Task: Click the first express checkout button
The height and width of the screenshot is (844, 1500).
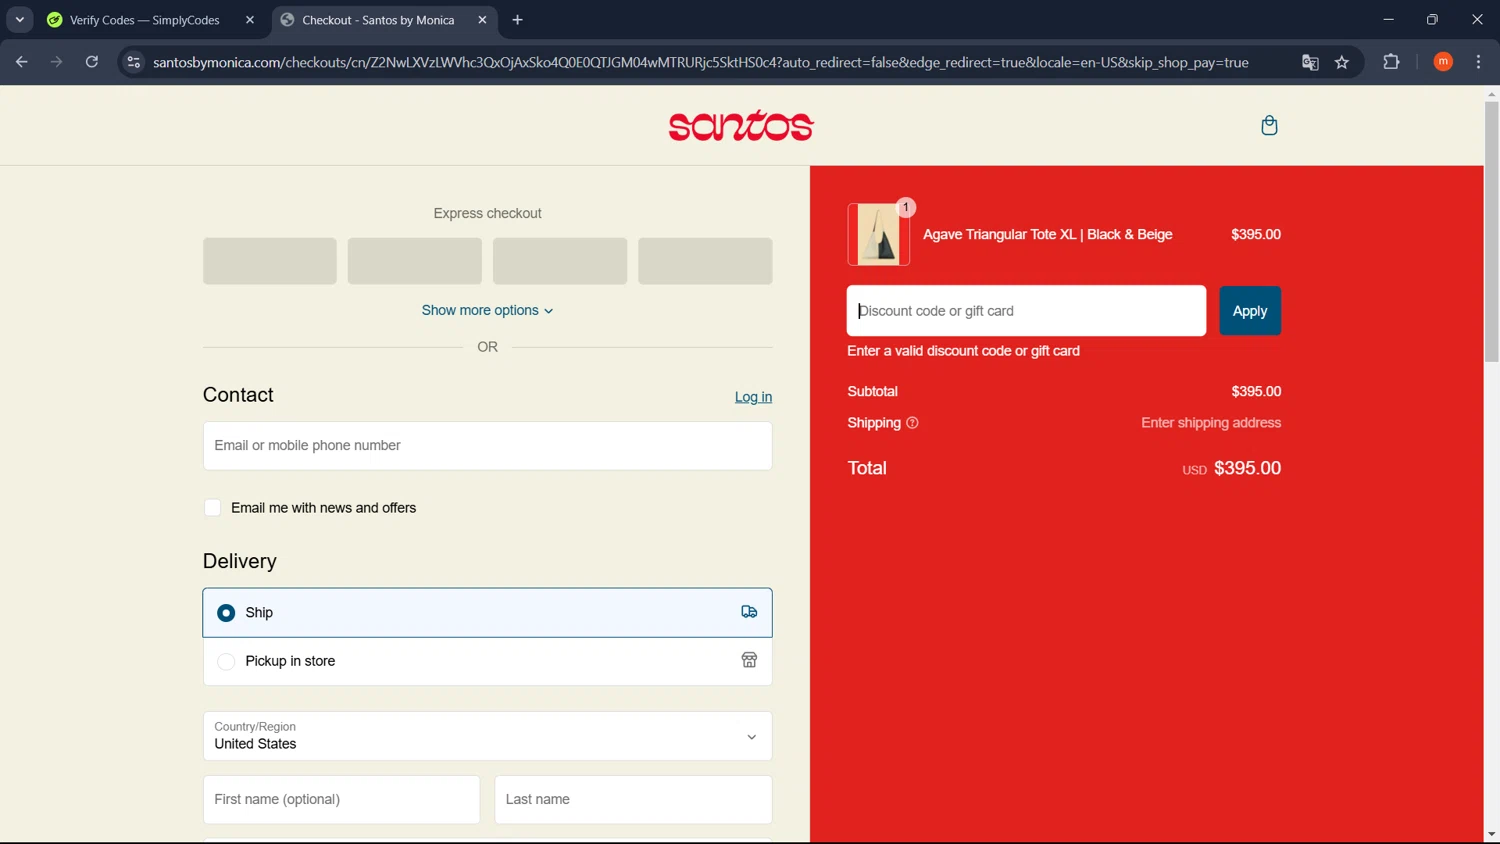Action: 270,261
